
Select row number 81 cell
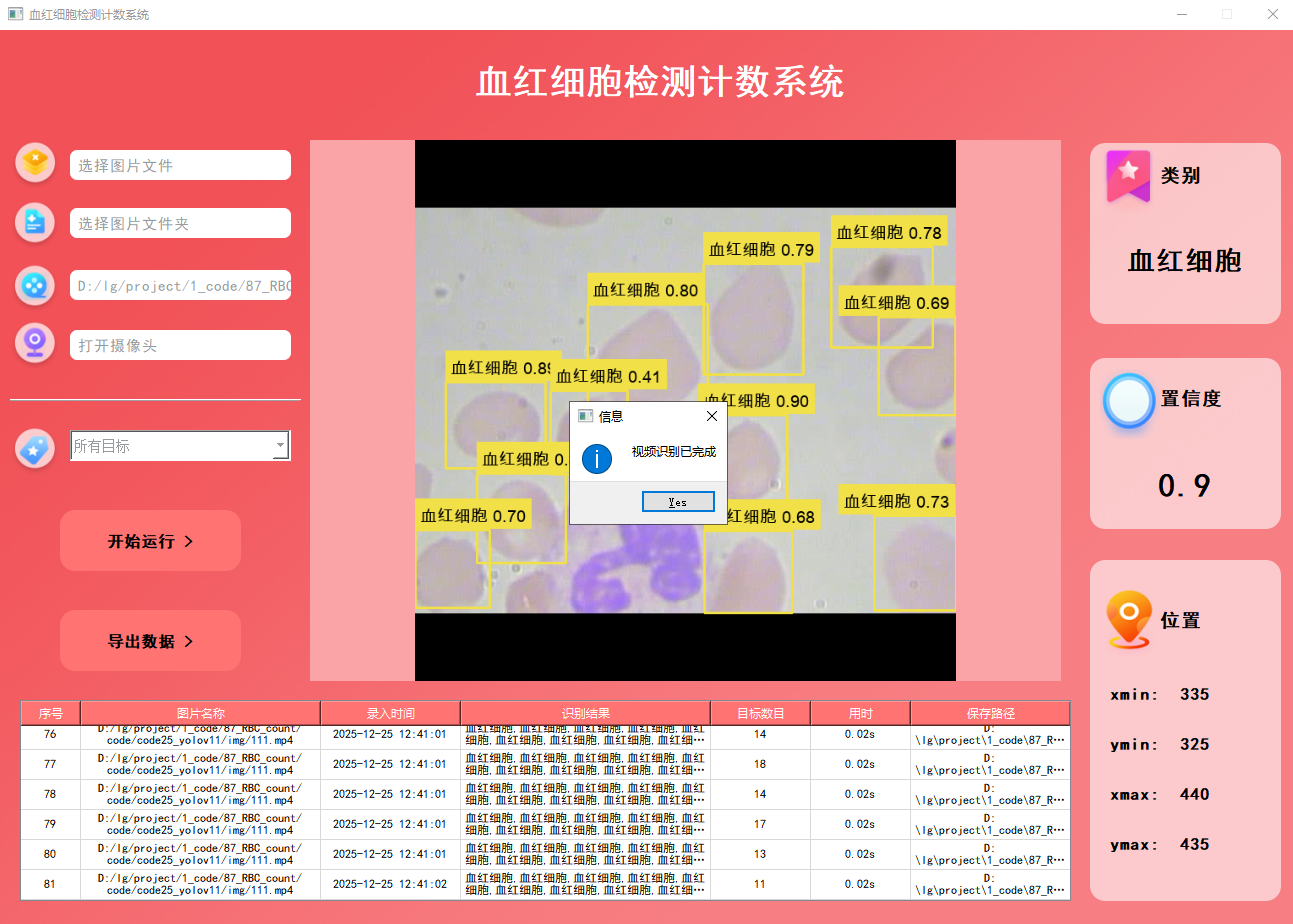click(51, 884)
